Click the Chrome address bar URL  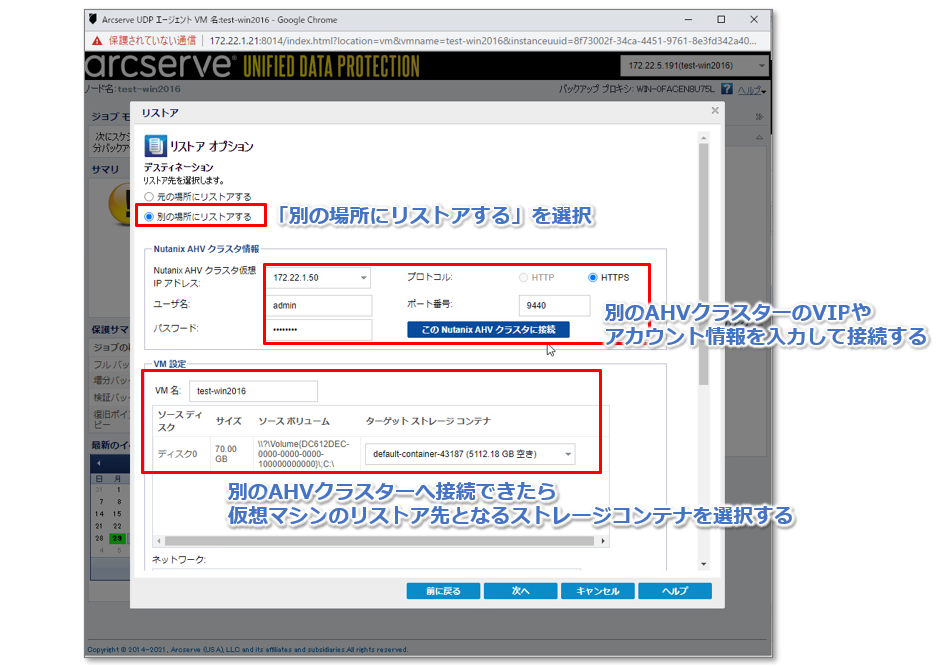[483, 41]
